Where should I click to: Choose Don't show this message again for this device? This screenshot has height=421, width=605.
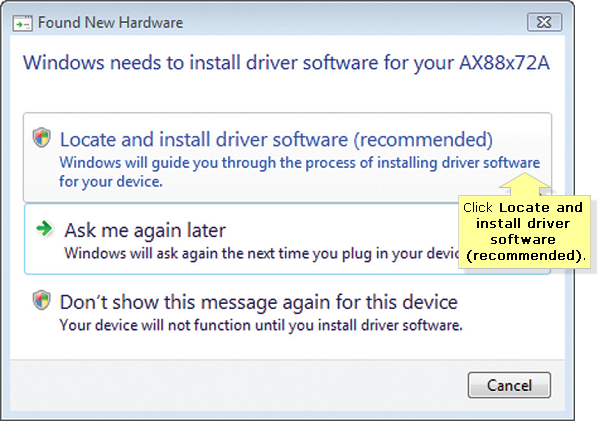287,313
